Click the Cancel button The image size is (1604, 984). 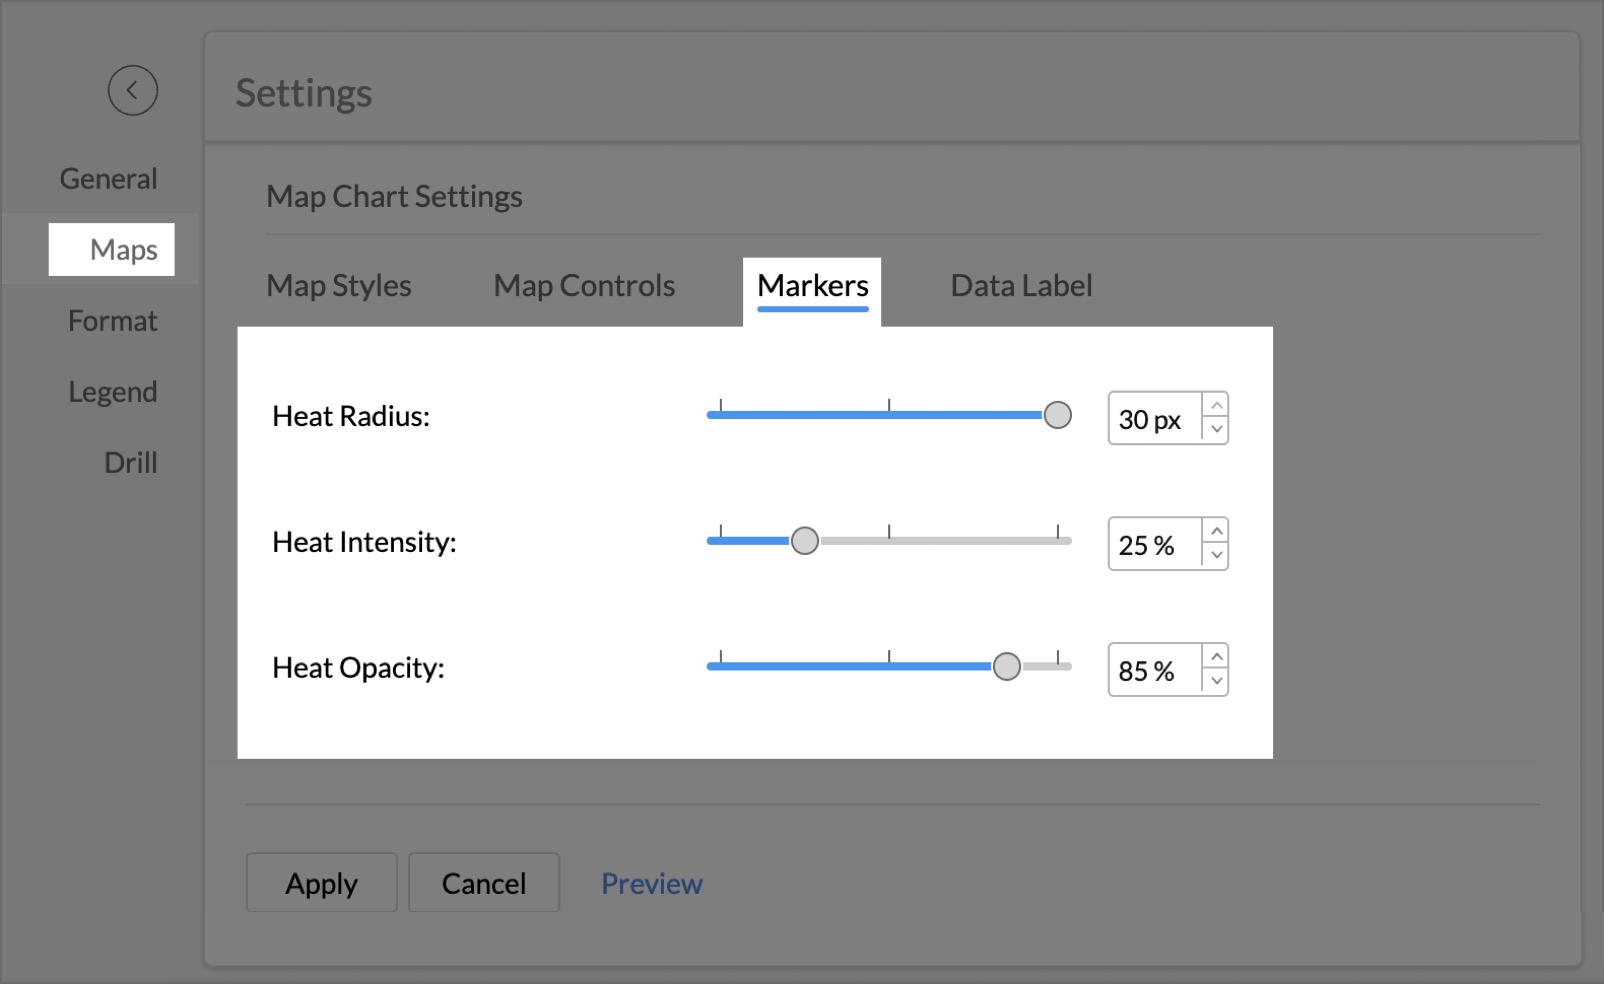click(484, 883)
